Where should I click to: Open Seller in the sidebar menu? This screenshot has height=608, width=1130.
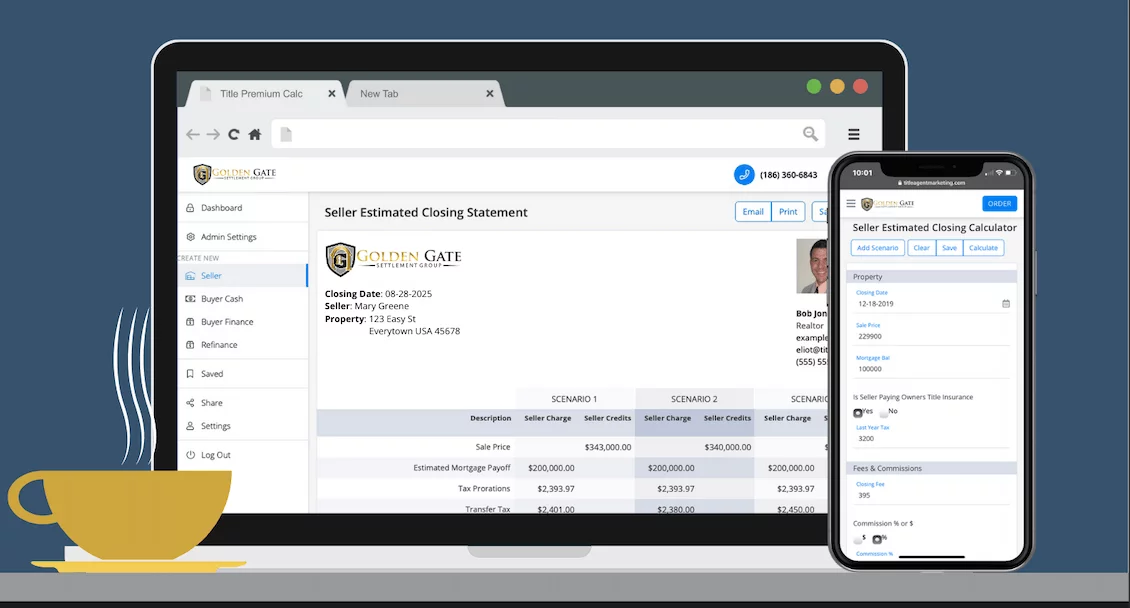click(211, 276)
